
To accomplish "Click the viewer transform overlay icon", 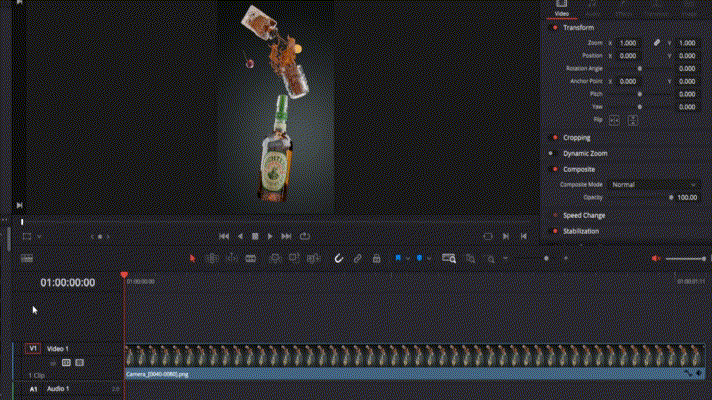I will (x=27, y=236).
